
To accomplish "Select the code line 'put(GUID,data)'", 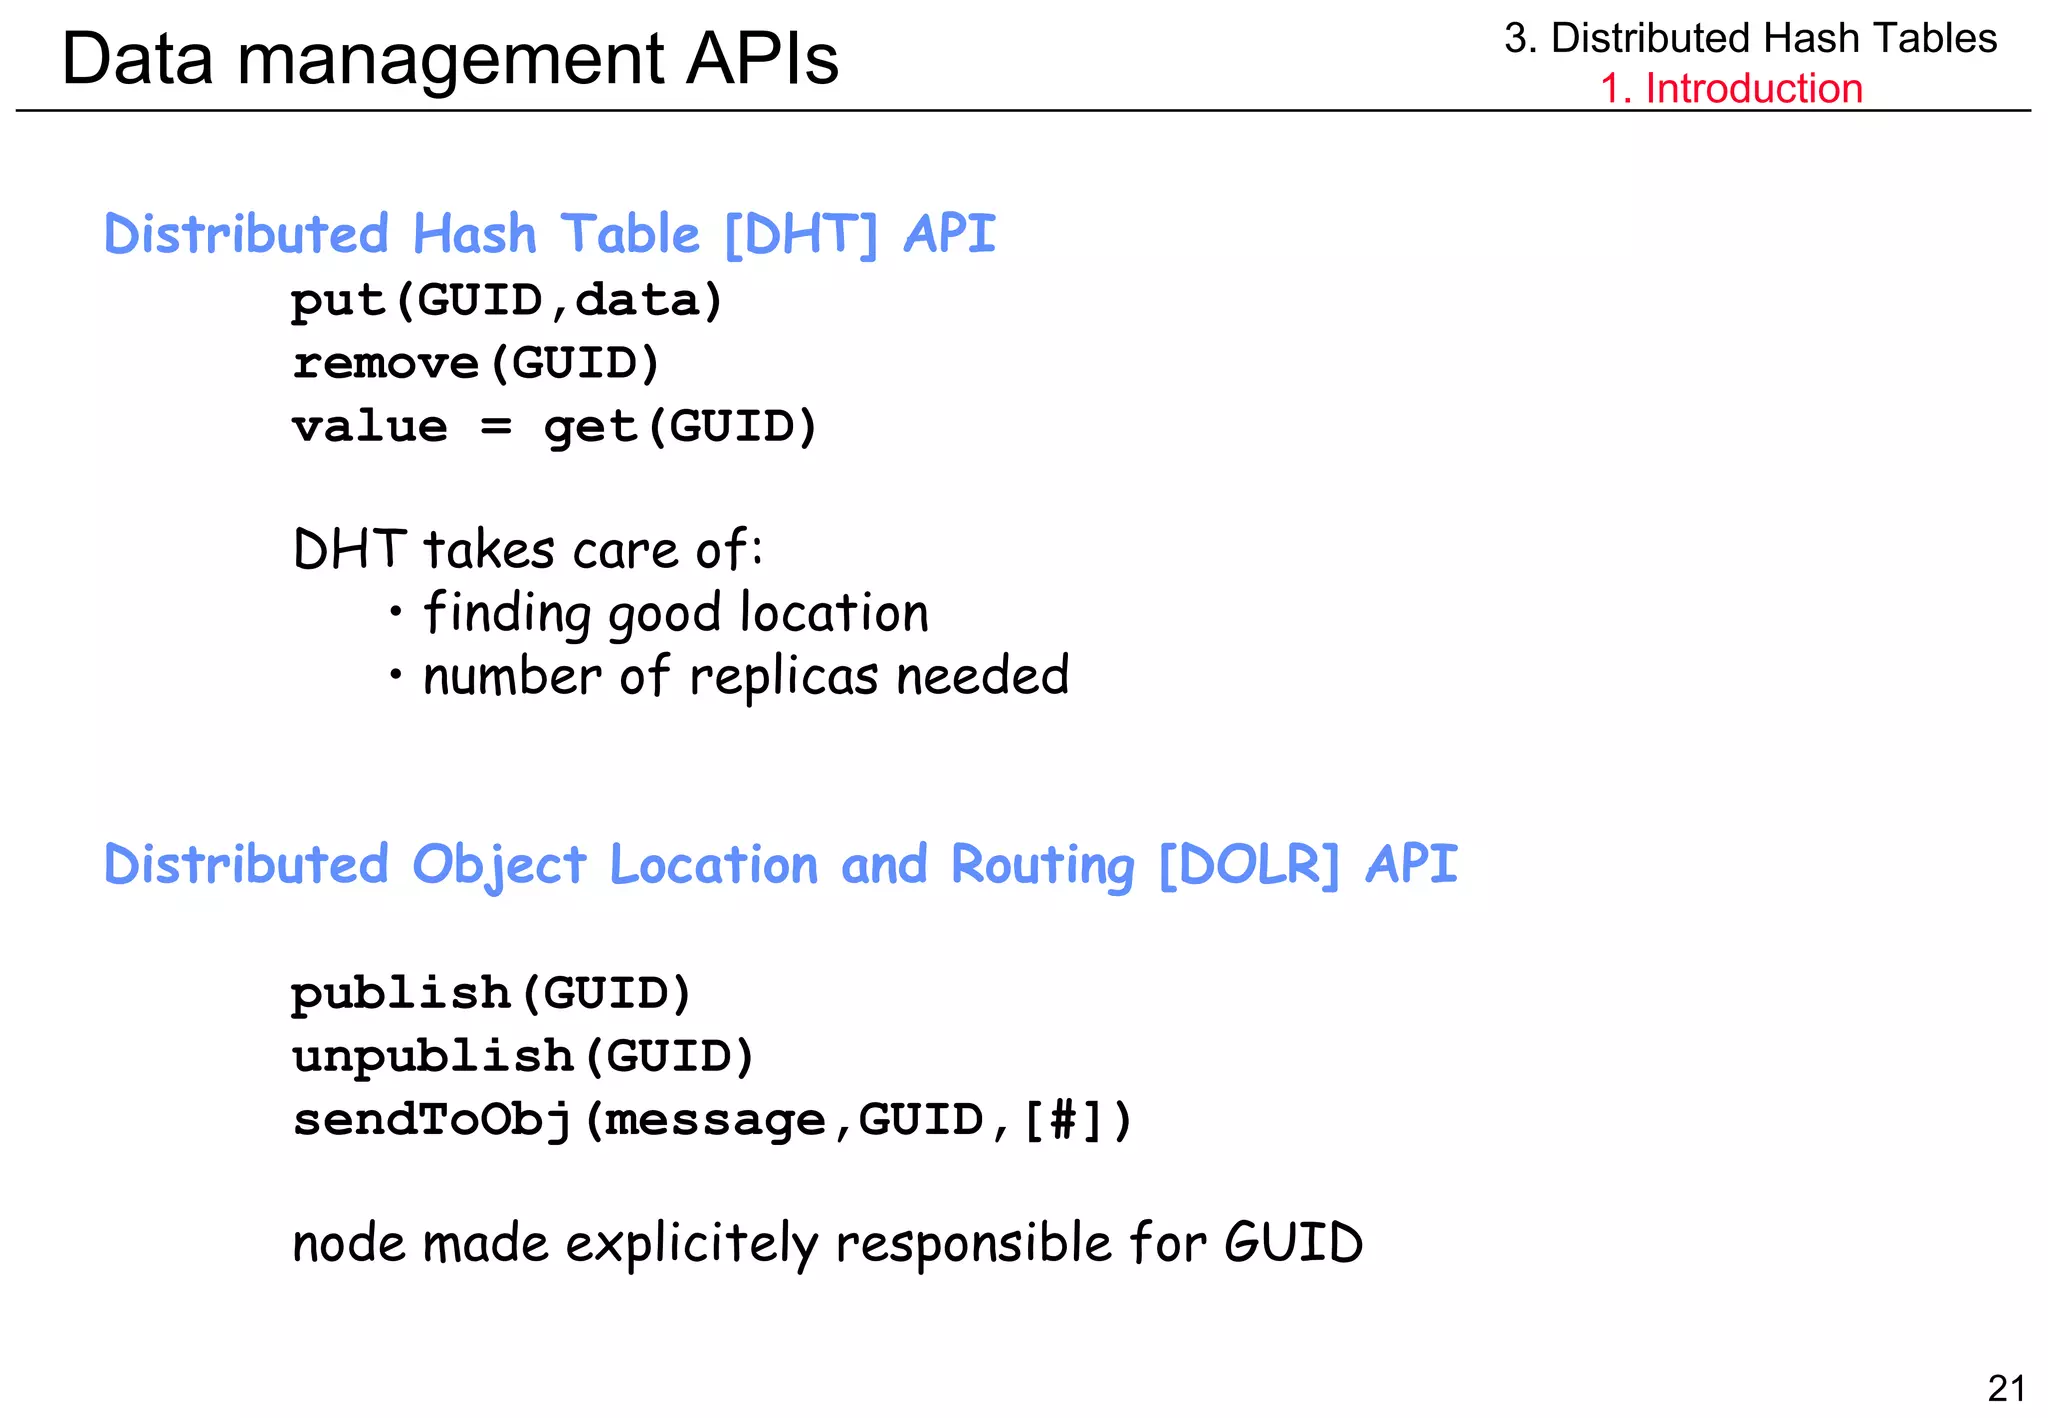I will (507, 301).
